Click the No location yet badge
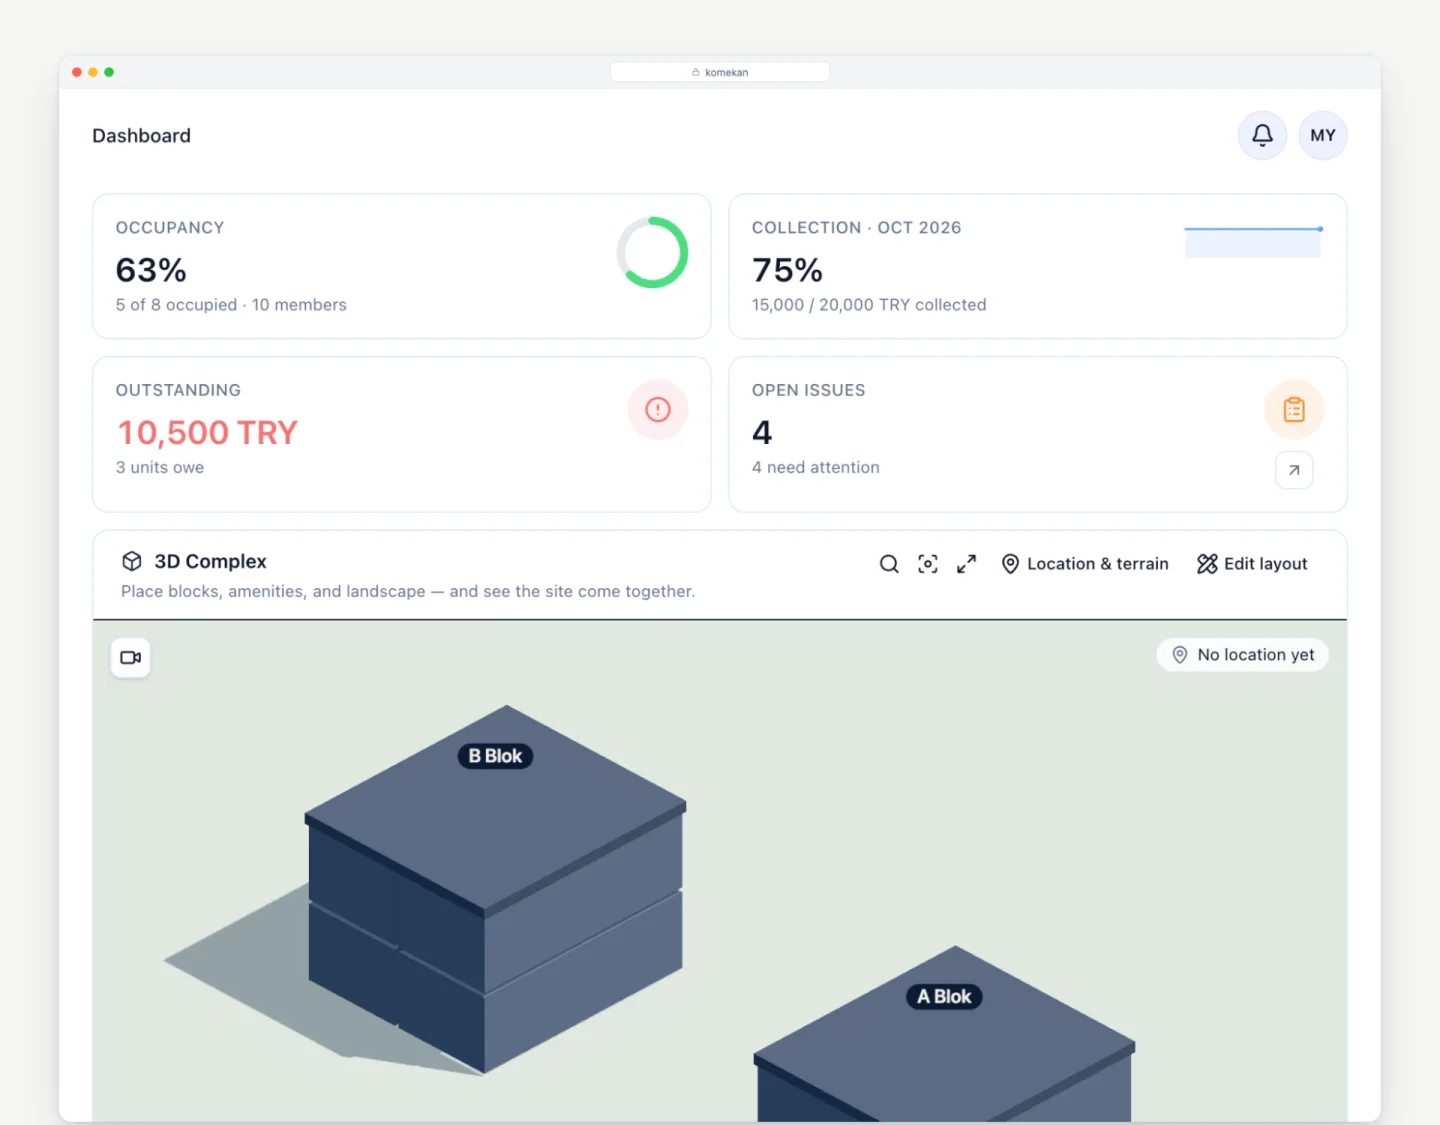Image resolution: width=1440 pixels, height=1125 pixels. (x=1242, y=655)
